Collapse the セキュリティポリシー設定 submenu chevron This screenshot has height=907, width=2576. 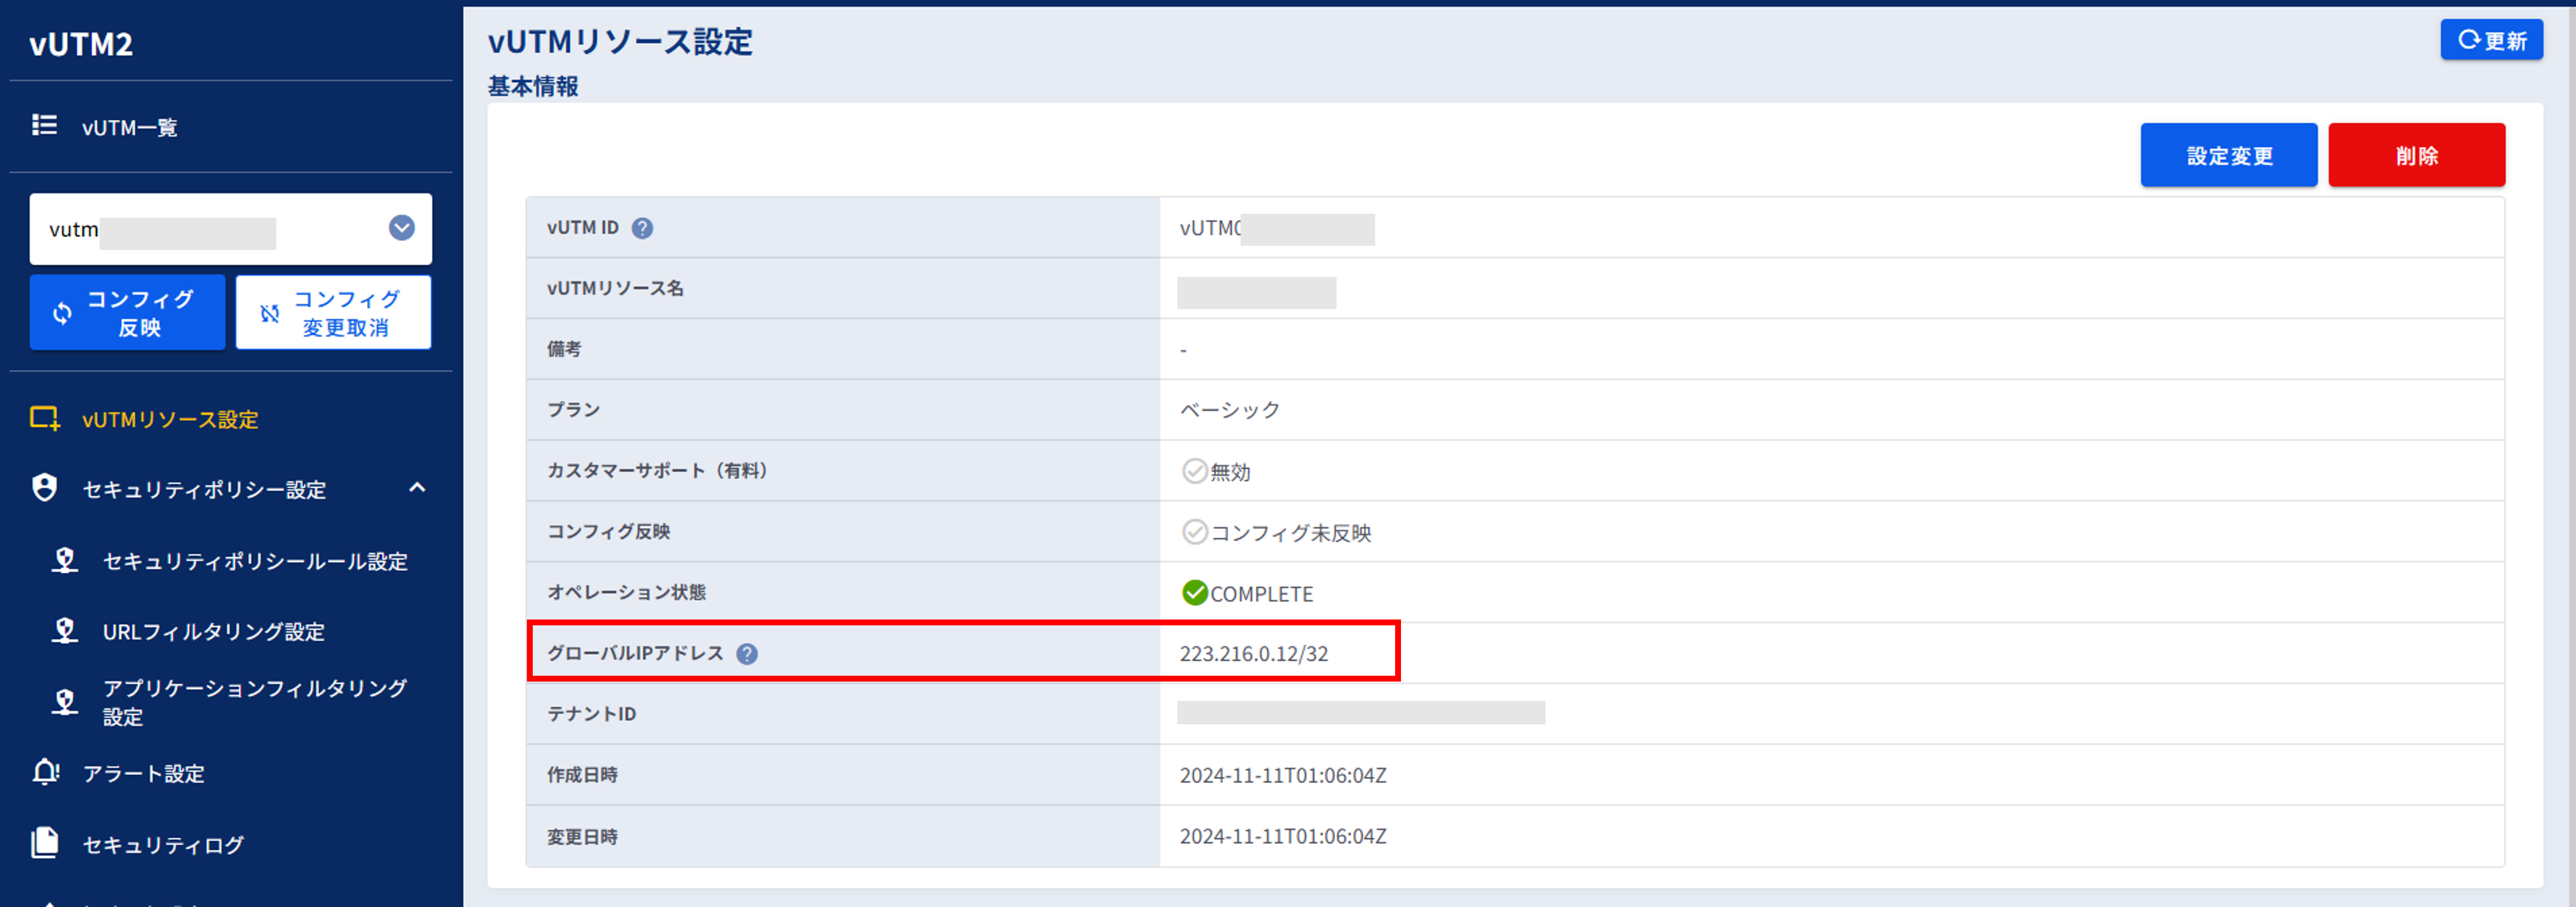click(x=417, y=488)
